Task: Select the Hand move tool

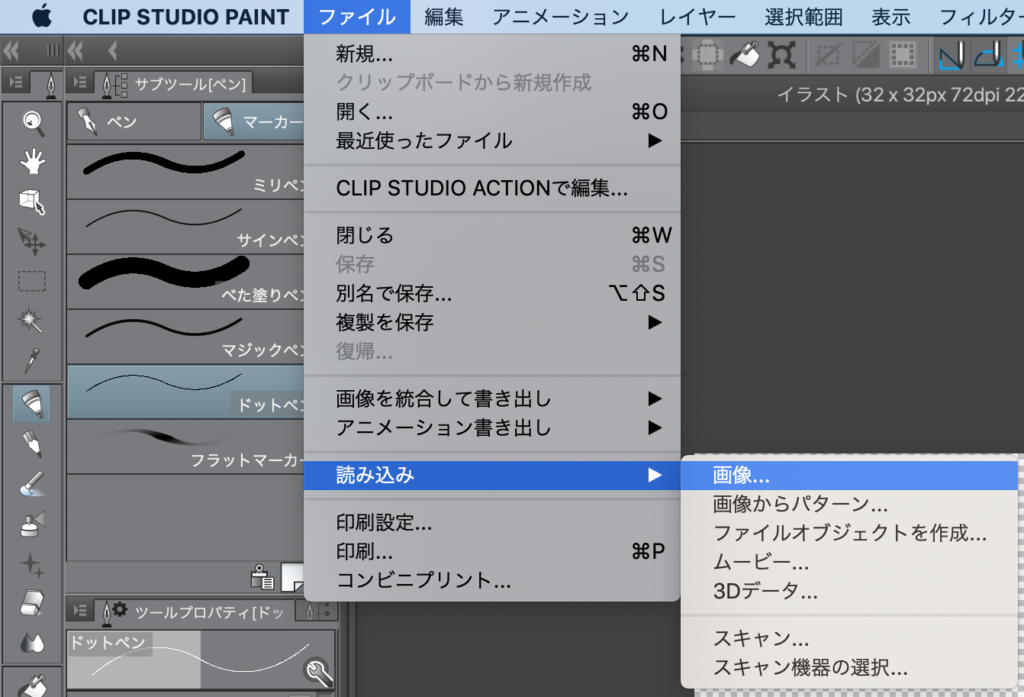Action: (x=33, y=161)
